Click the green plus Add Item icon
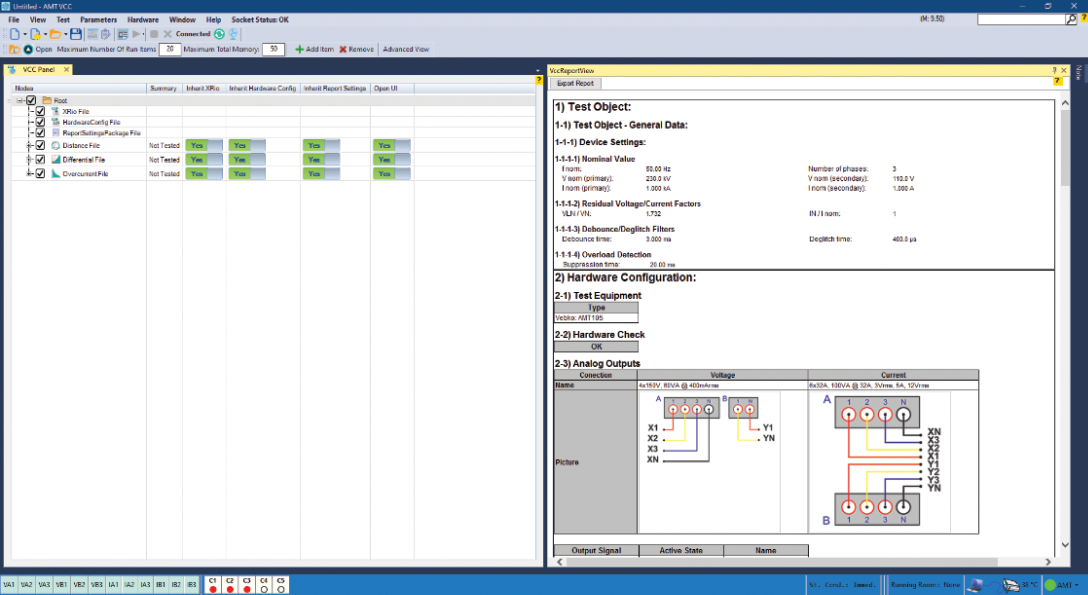 (299, 49)
